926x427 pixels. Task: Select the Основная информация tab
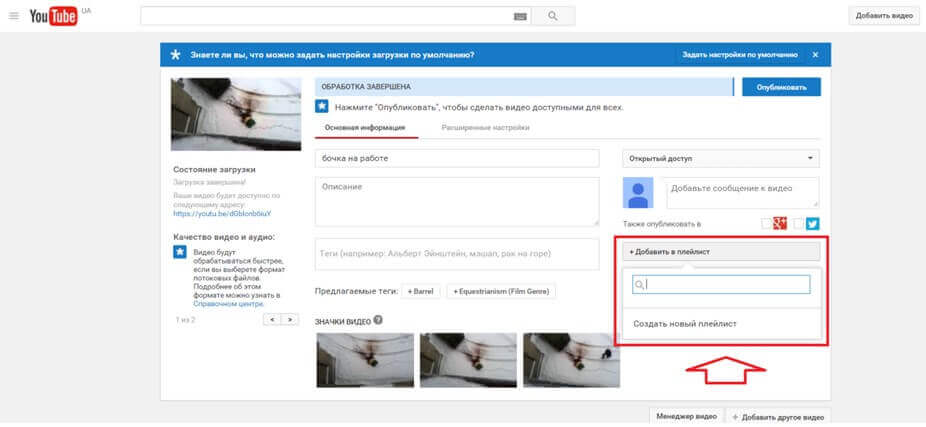[364, 128]
